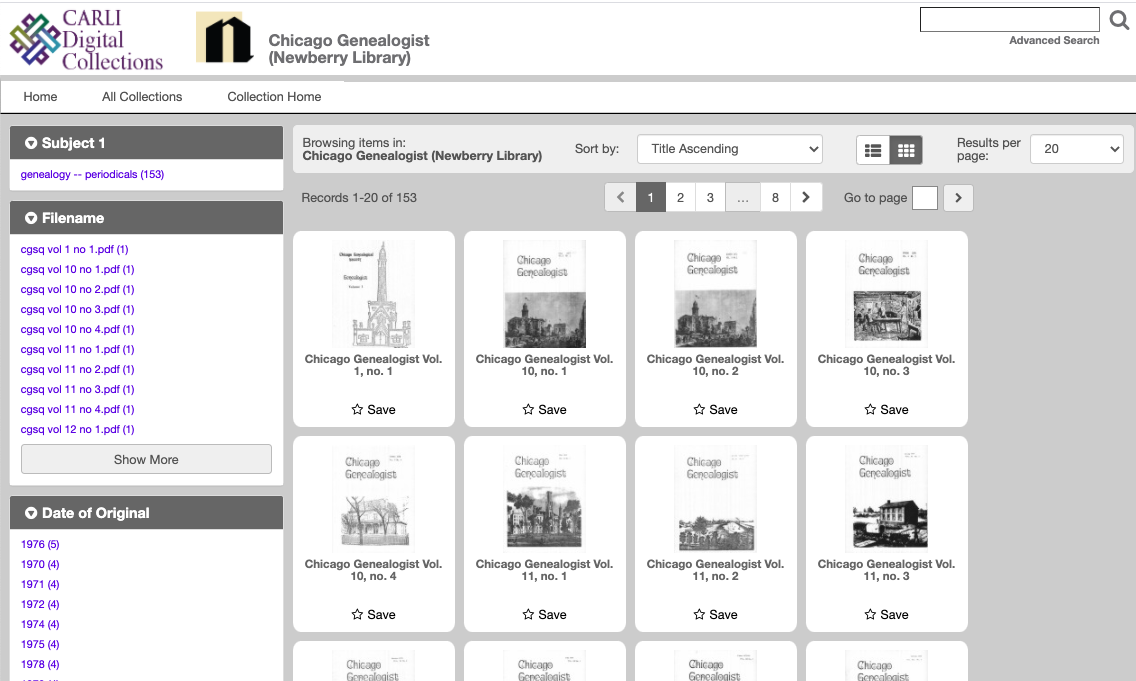The width and height of the screenshot is (1136, 681).
Task: Save Chicago Genealogist Vol. 10, no. 1
Action: 545,409
